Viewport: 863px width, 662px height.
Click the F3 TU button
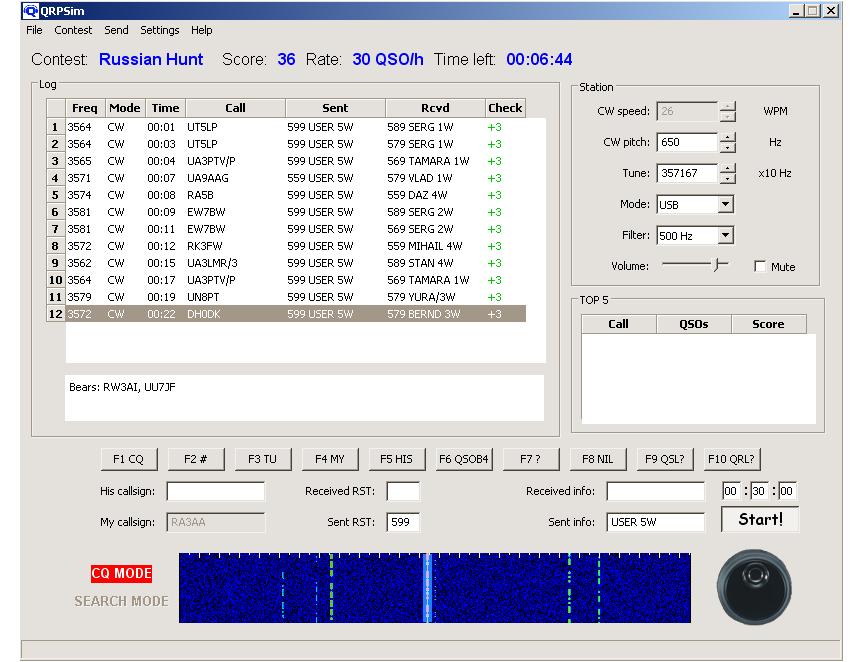tap(263, 459)
